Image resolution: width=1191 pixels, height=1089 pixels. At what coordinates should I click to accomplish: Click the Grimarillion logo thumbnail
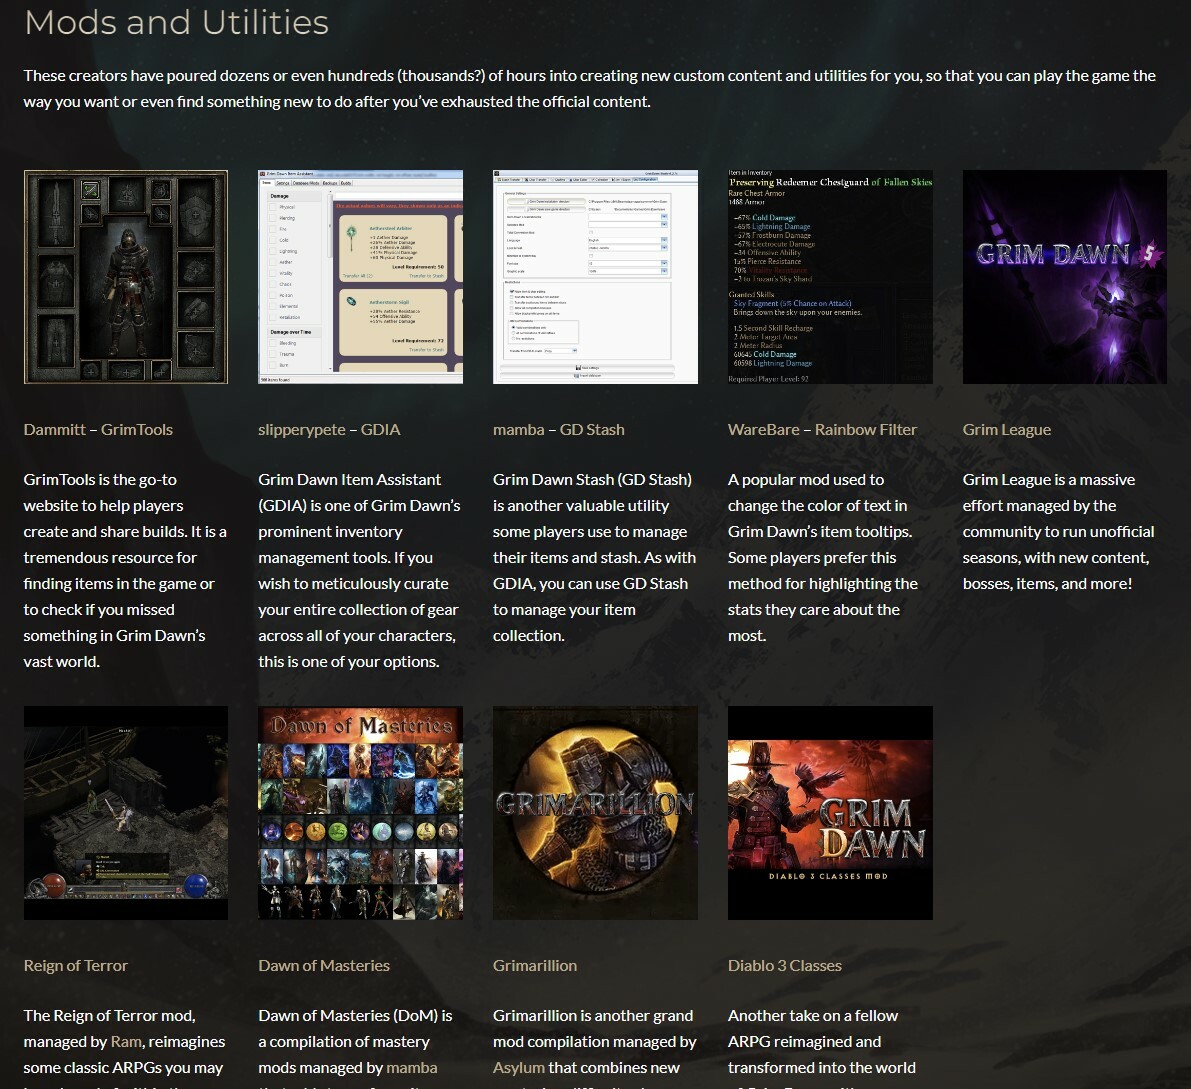click(x=595, y=813)
